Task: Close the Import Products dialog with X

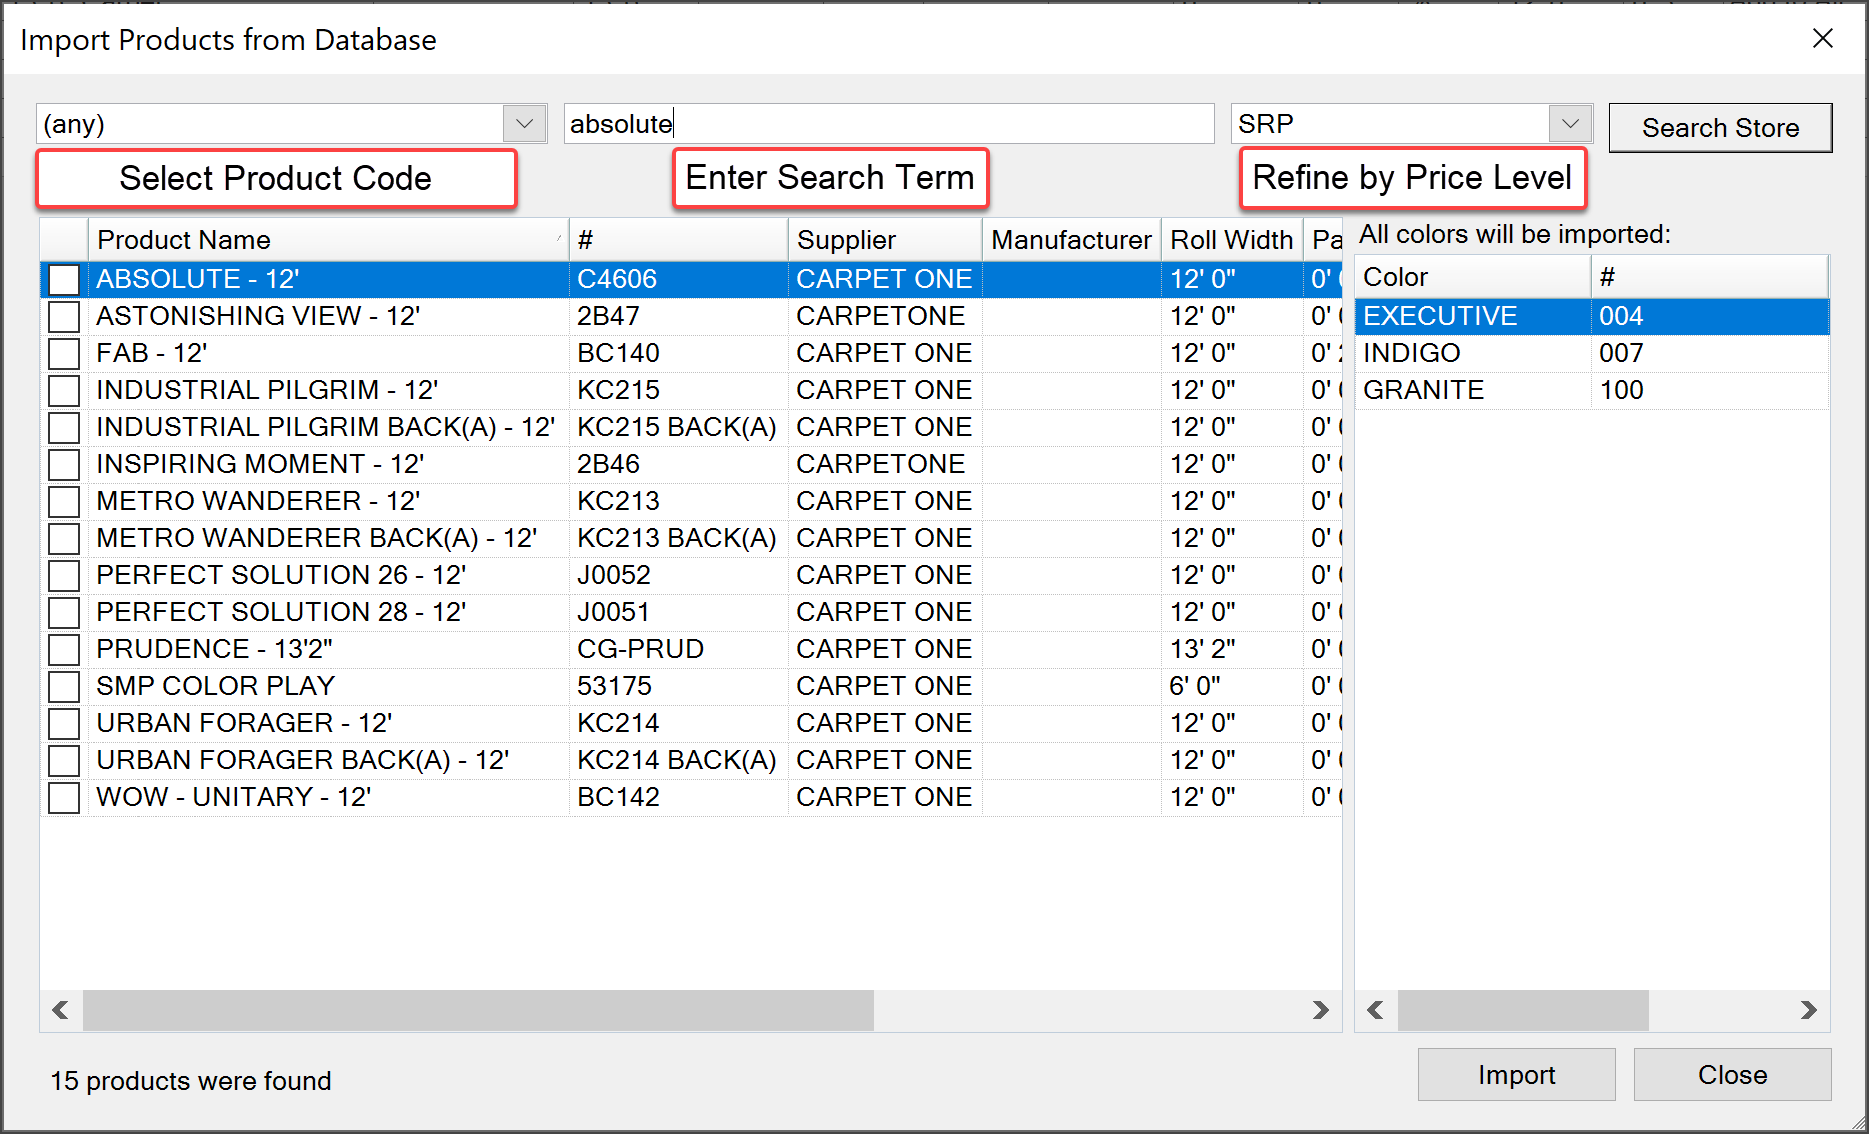Action: 1823,38
